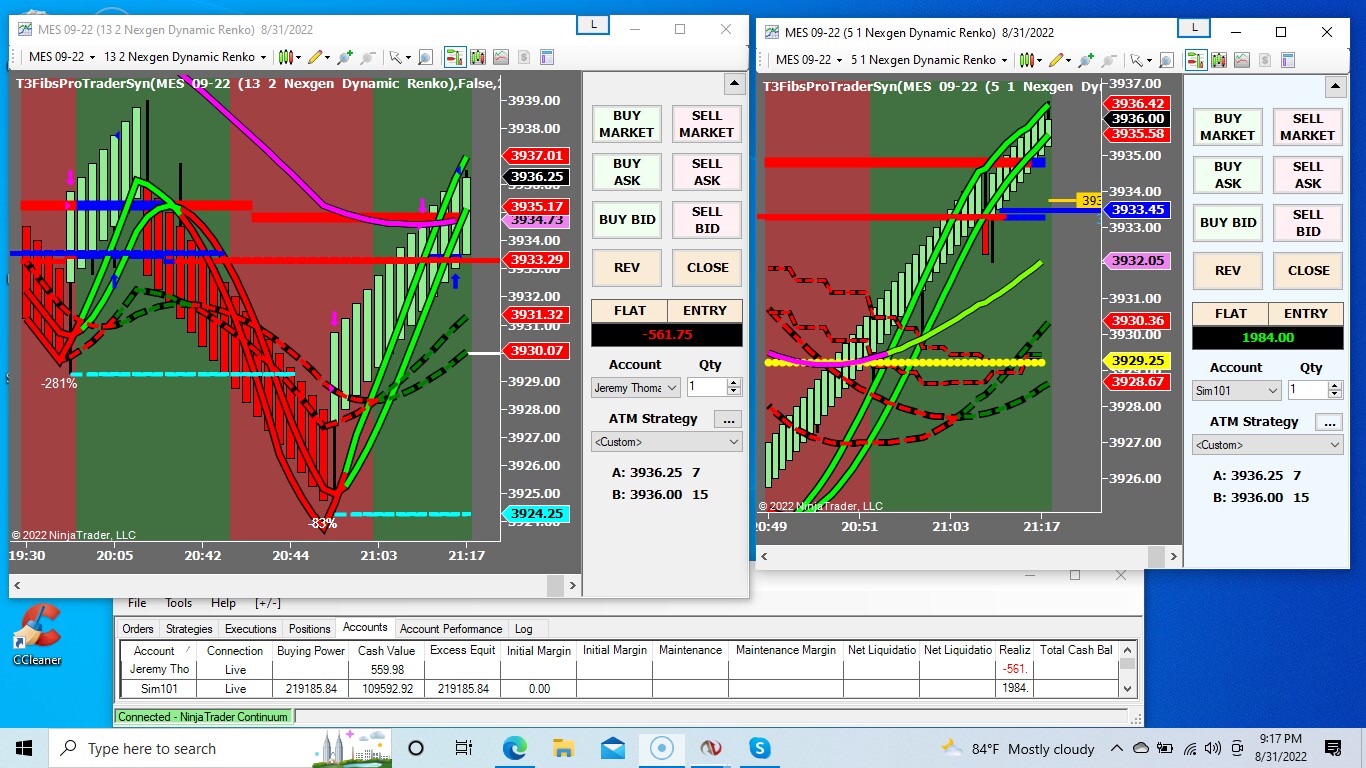Toggle Chart Trader in 13 2 Renko window
This screenshot has width=1366, height=768.
[x=455, y=57]
